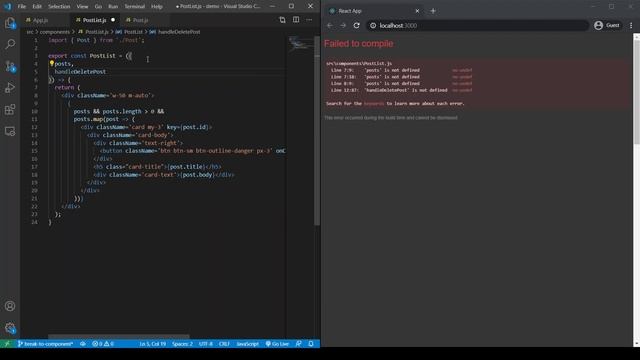Open the Run and Debug view
Screen dimensions: 640x360
10,87
